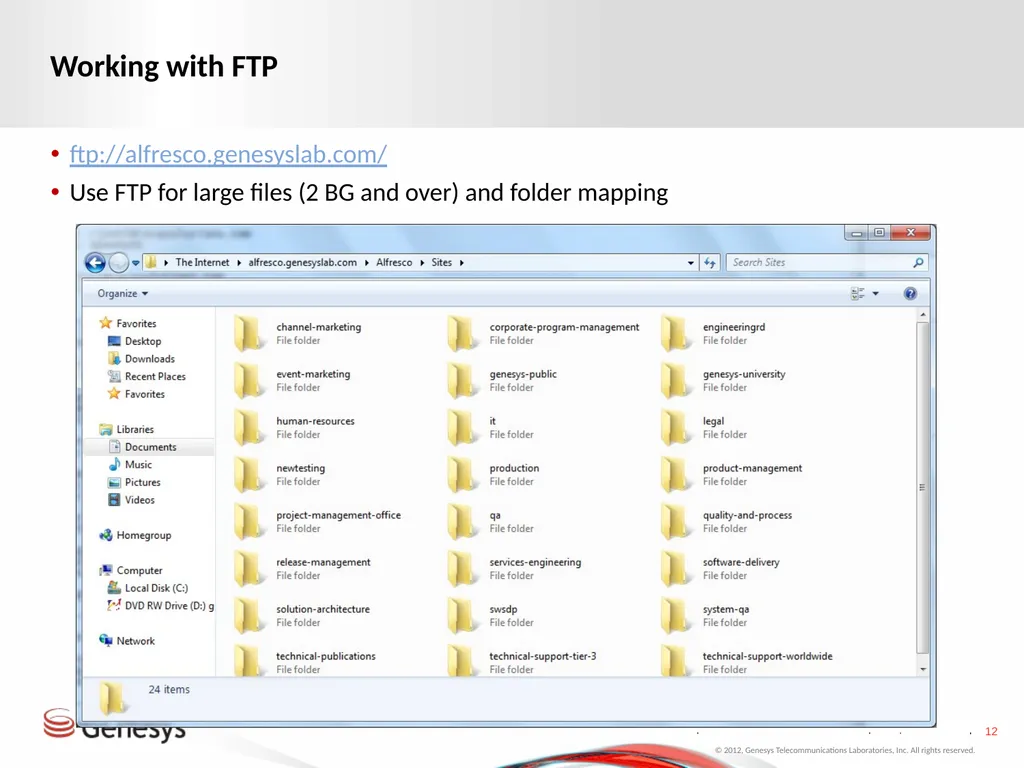
Task: Click the technical-support-tier-3 folder name
Action: [543, 656]
